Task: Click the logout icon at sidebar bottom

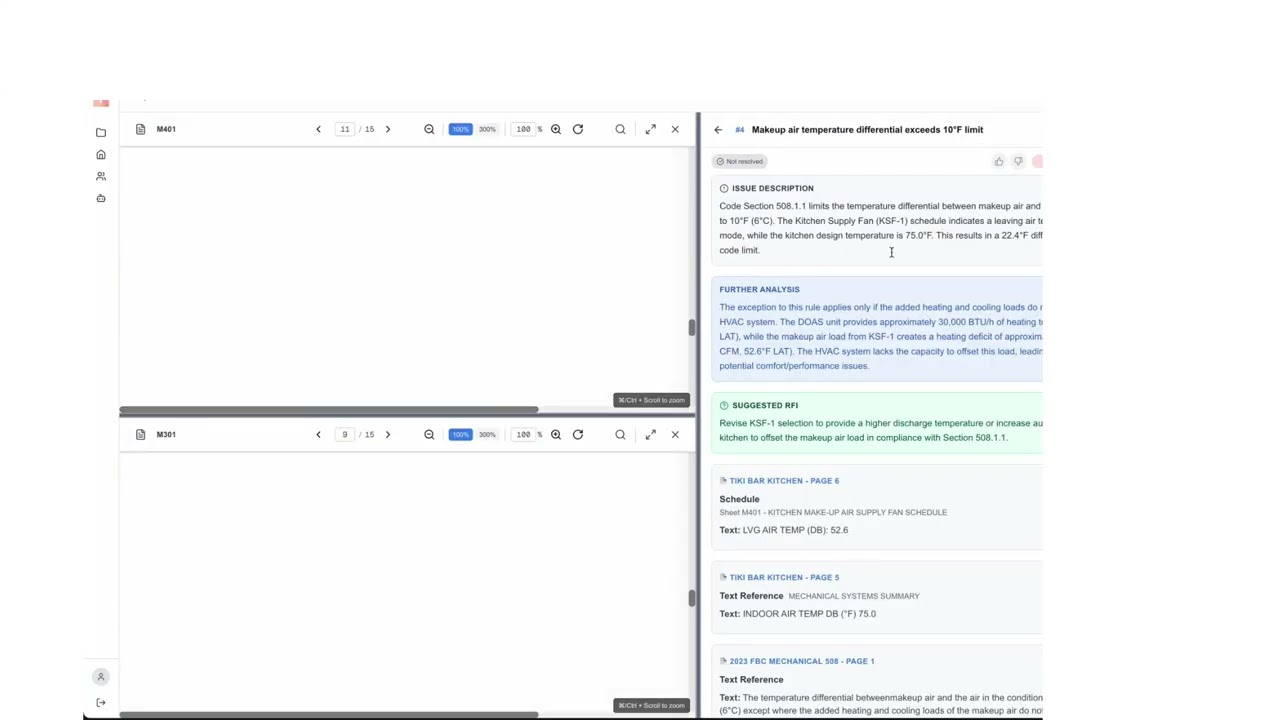Action: coord(101,702)
